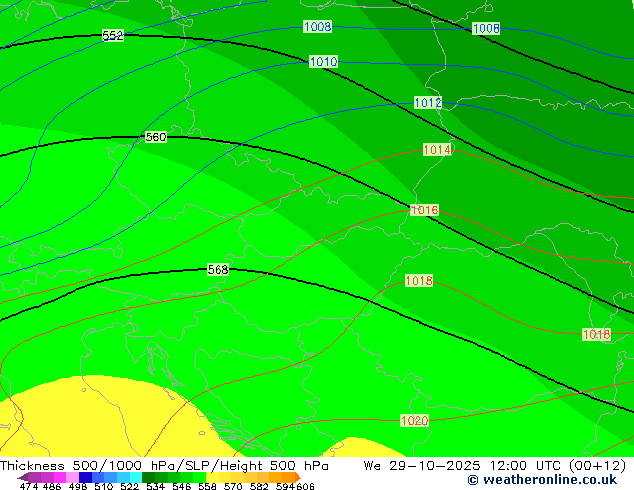The height and width of the screenshot is (490, 634).
Task: Click the 568 height contour label
Action: pos(218,269)
